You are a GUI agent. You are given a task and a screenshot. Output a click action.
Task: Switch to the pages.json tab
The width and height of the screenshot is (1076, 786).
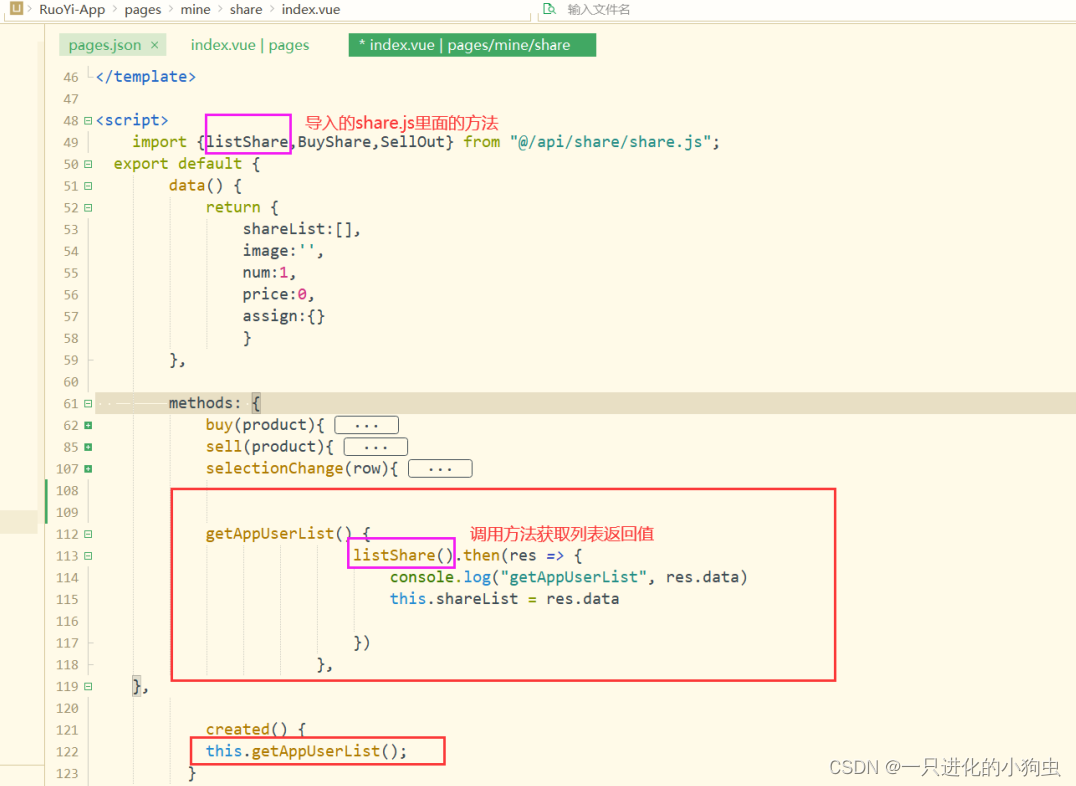(104, 45)
